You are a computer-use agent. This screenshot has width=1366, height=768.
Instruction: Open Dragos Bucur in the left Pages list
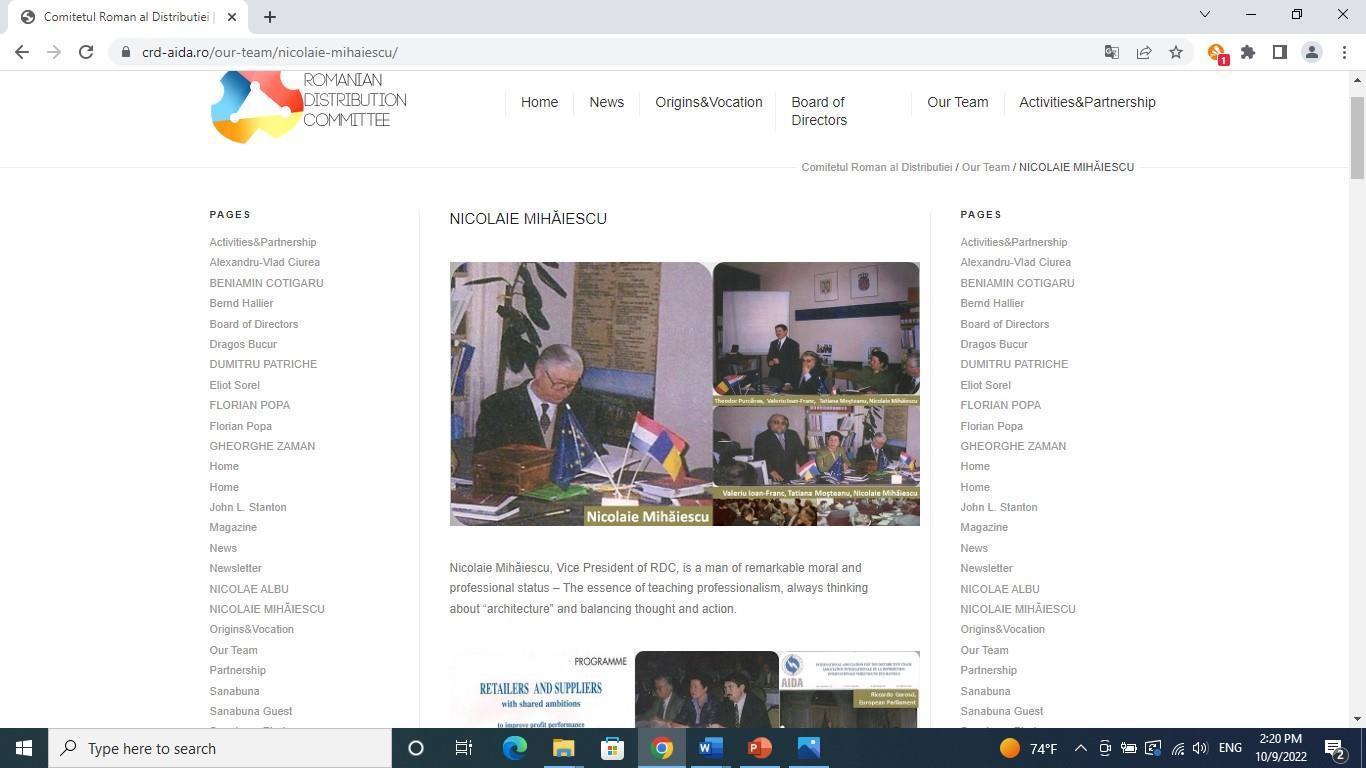point(243,344)
